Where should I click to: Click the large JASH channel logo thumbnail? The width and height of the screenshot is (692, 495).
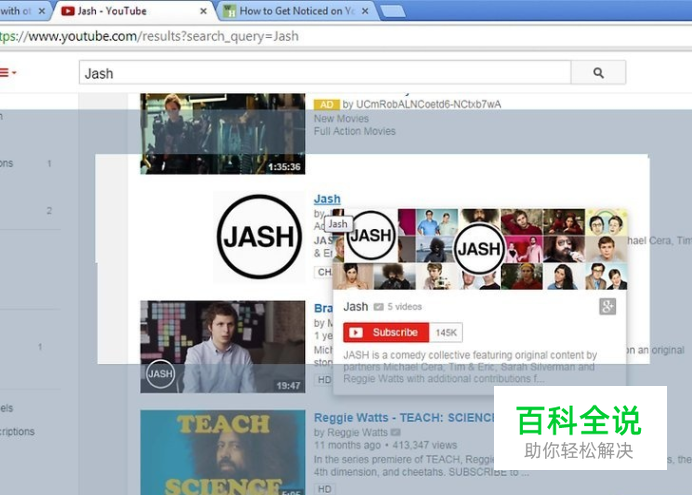[260, 236]
